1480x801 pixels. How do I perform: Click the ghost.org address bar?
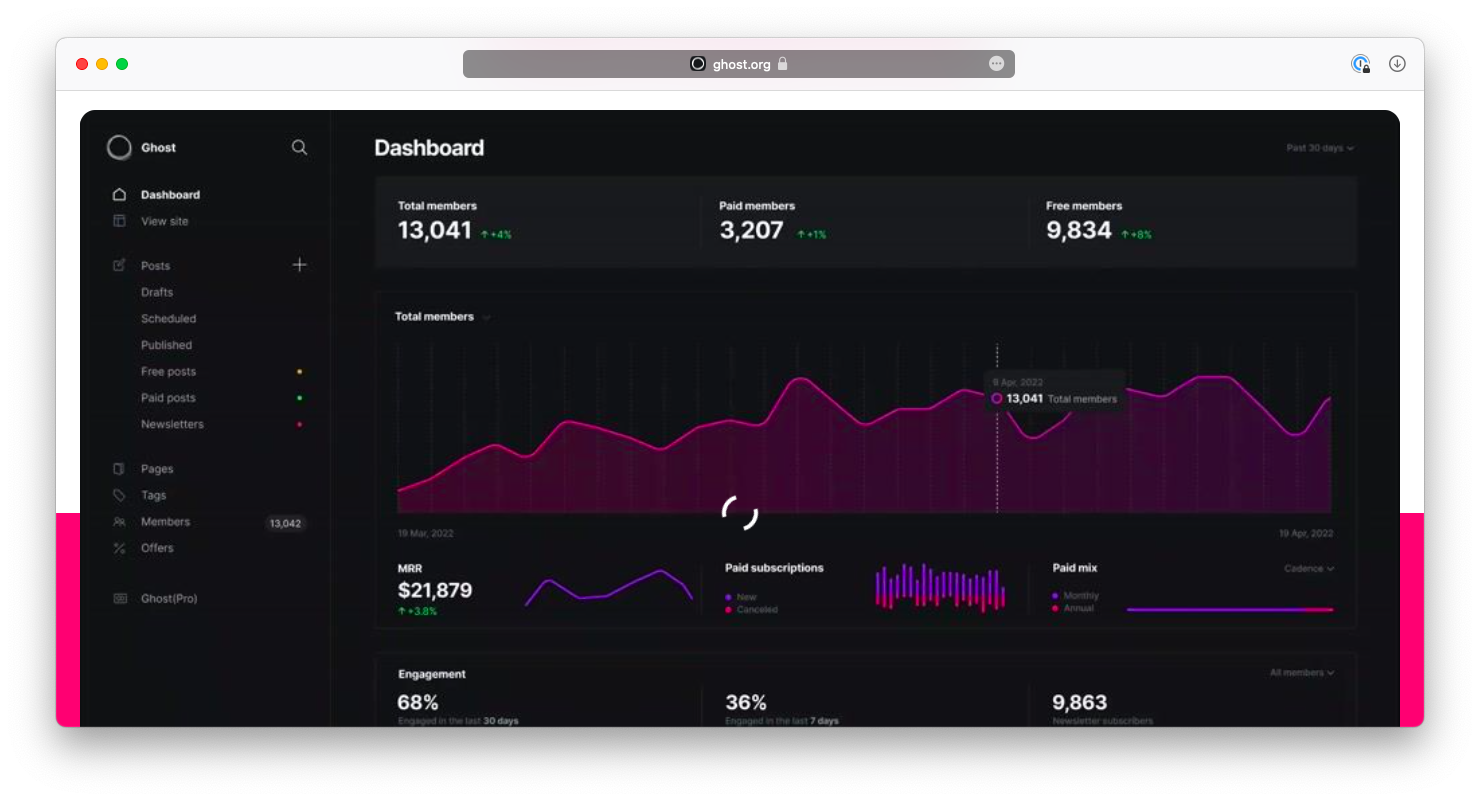738,64
